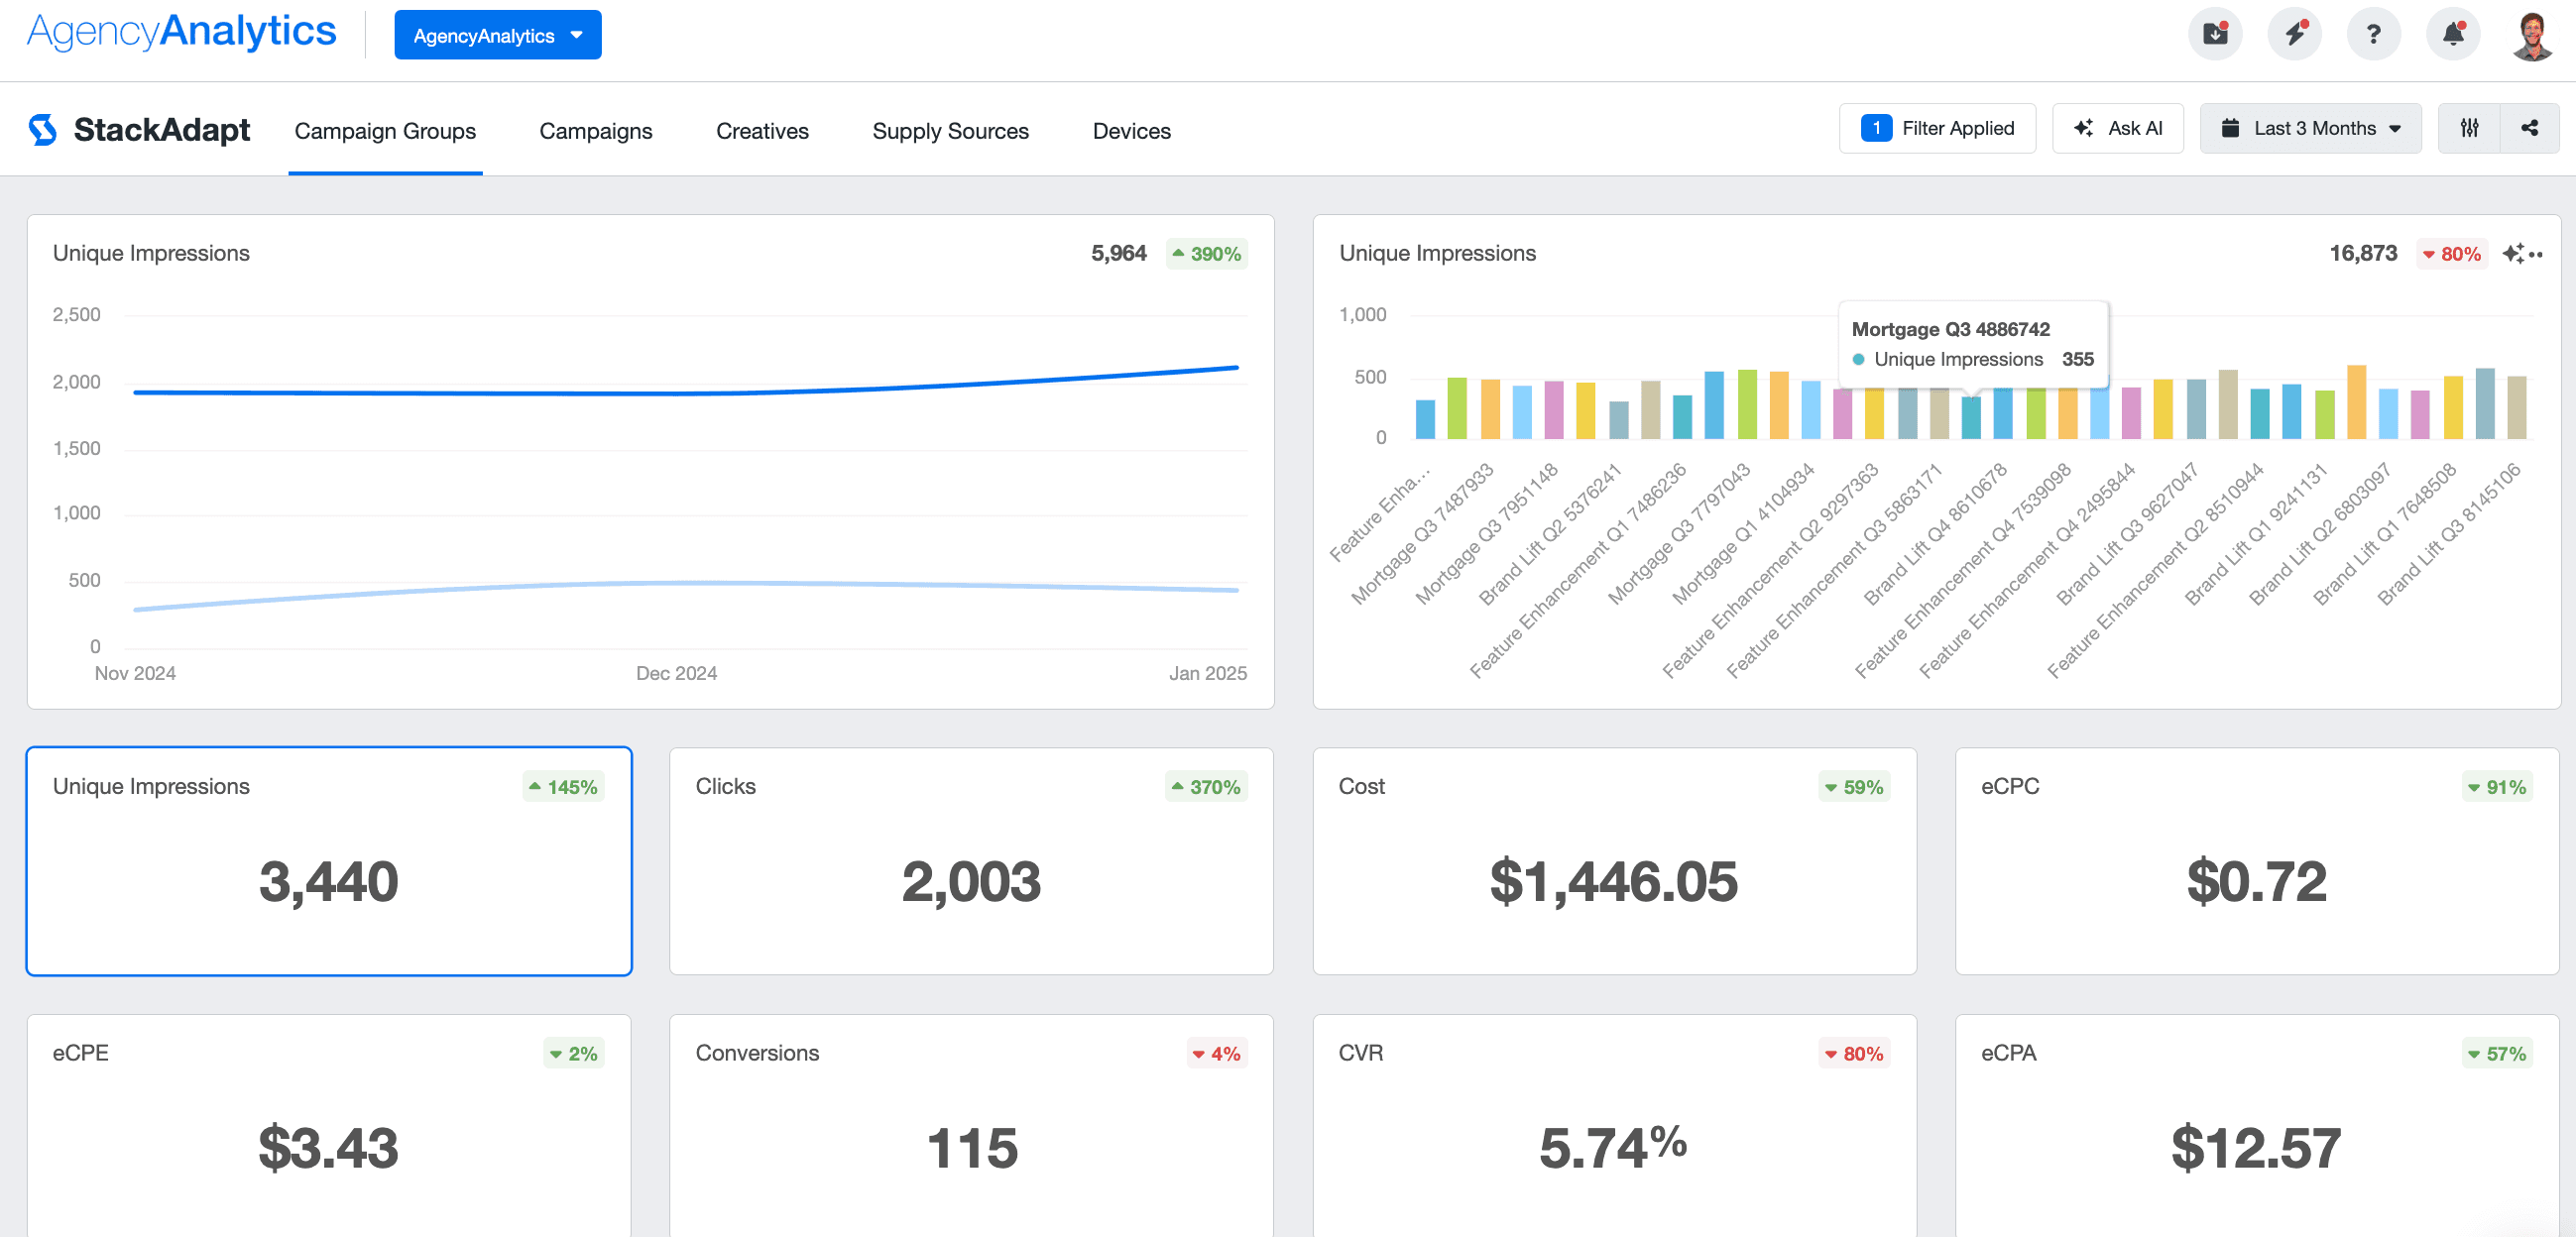The image size is (2576, 1237).
Task: Switch to the Campaigns tab
Action: pyautogui.click(x=595, y=131)
